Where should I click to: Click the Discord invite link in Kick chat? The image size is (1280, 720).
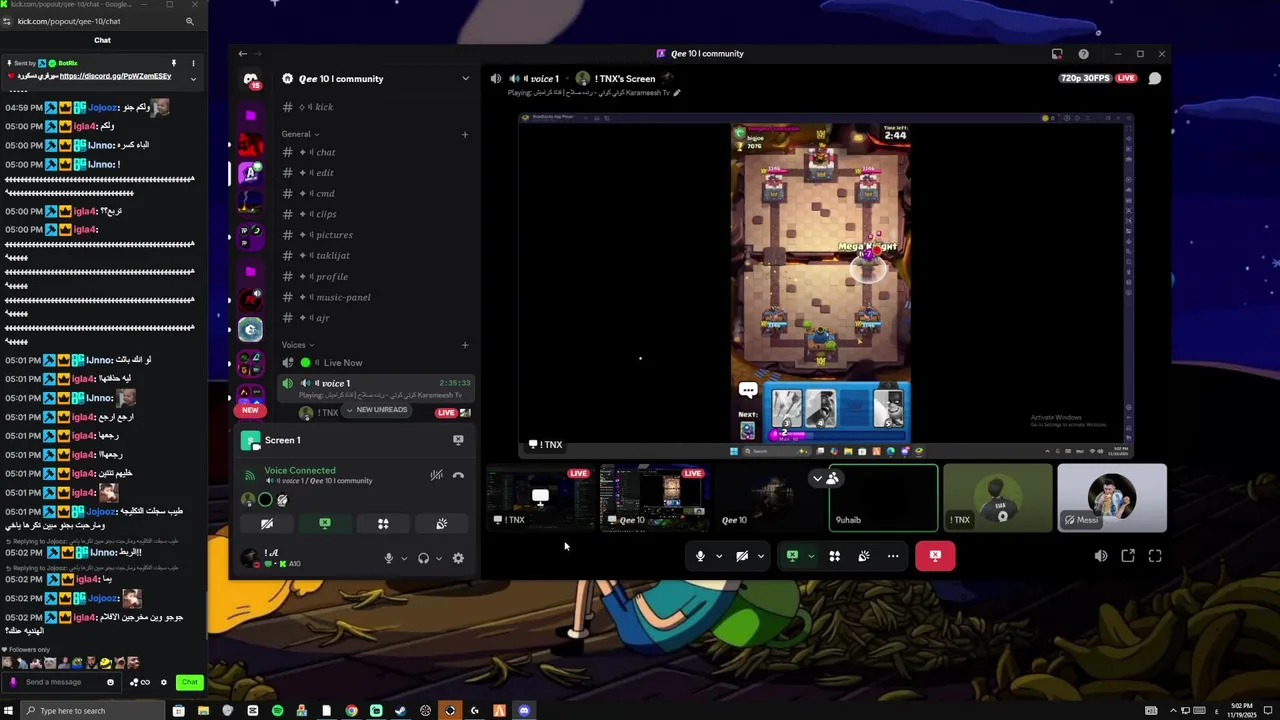tap(115, 76)
